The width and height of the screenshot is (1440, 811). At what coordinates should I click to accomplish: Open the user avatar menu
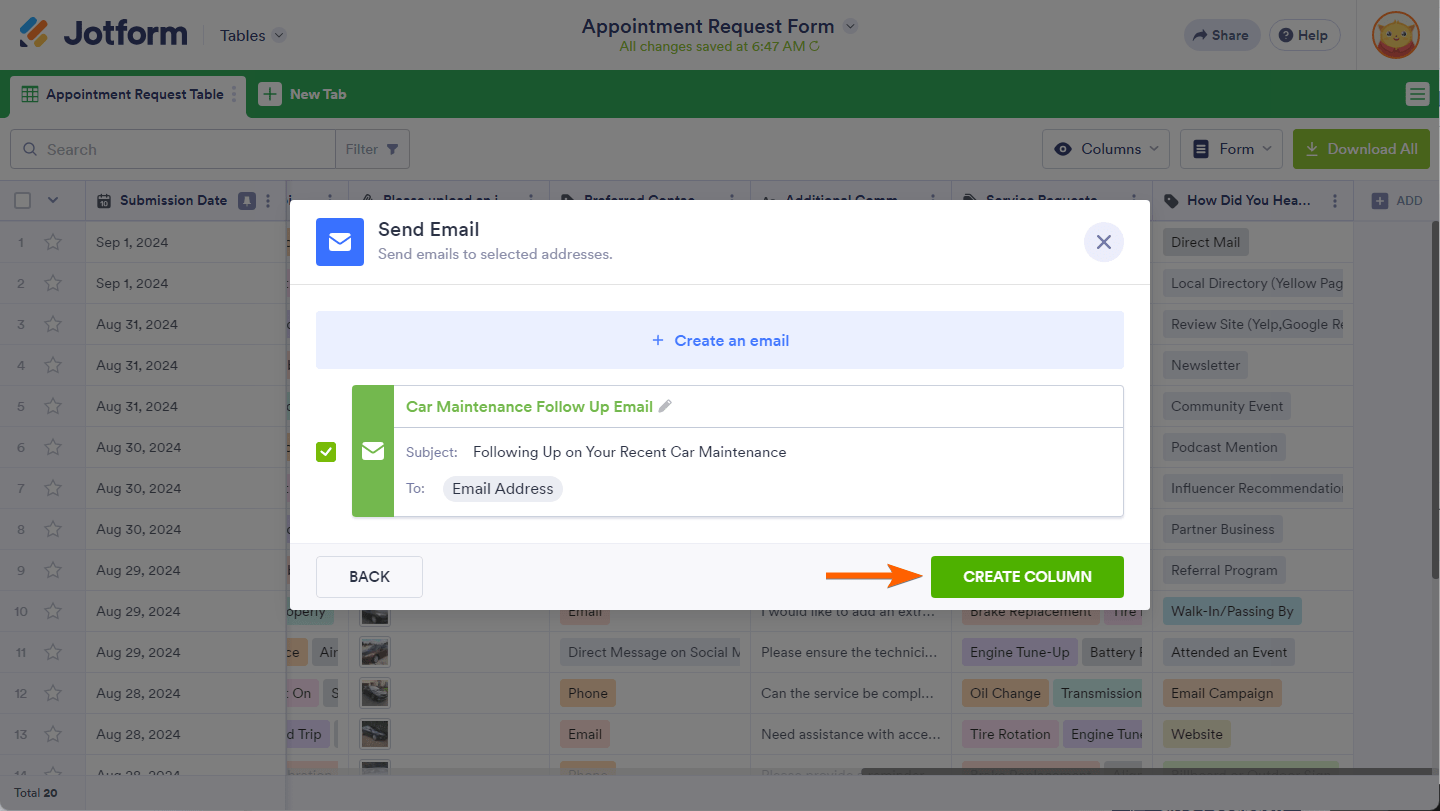(x=1395, y=36)
